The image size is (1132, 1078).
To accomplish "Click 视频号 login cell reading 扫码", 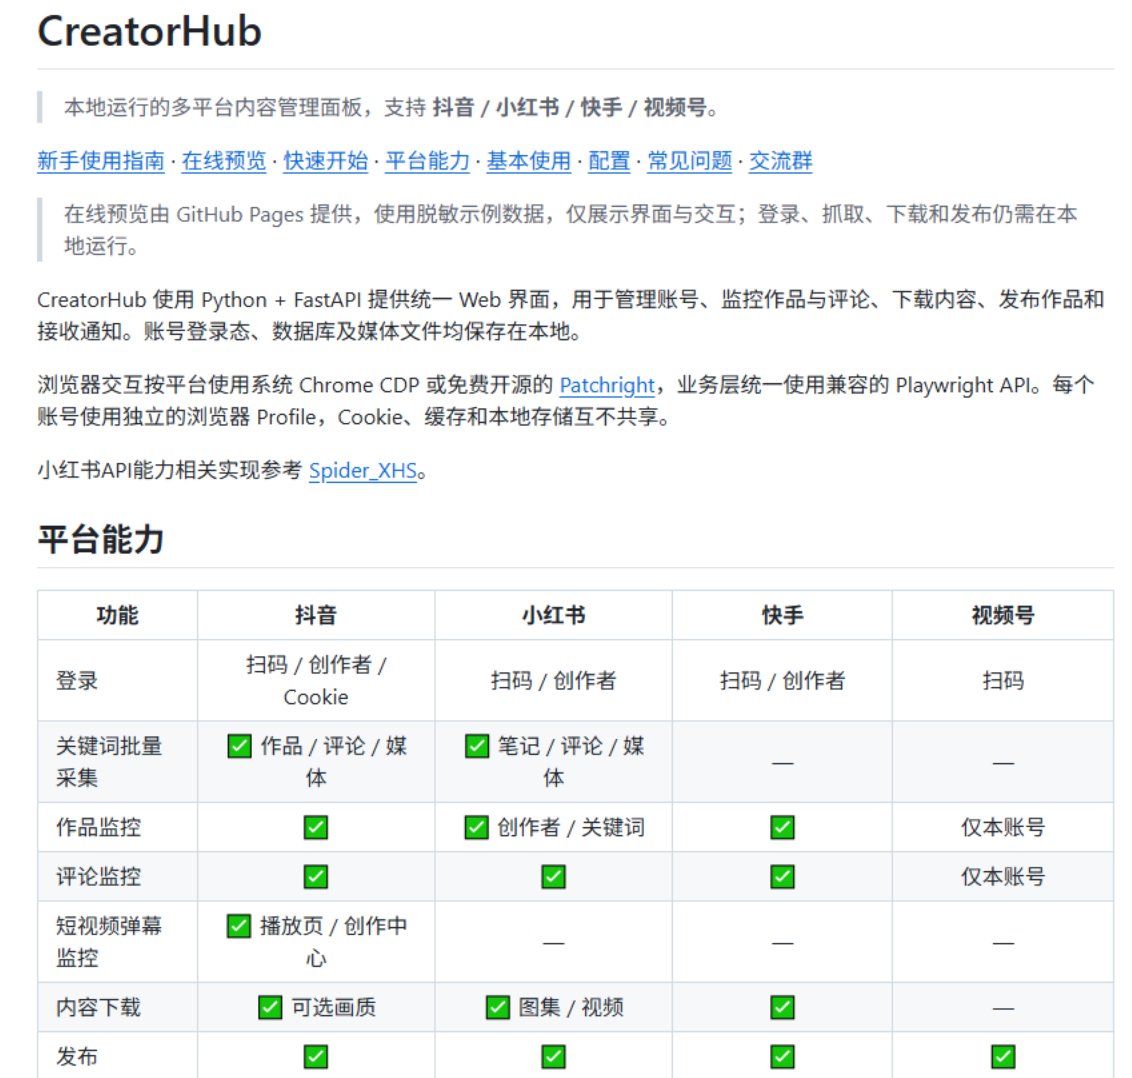I will point(1003,680).
